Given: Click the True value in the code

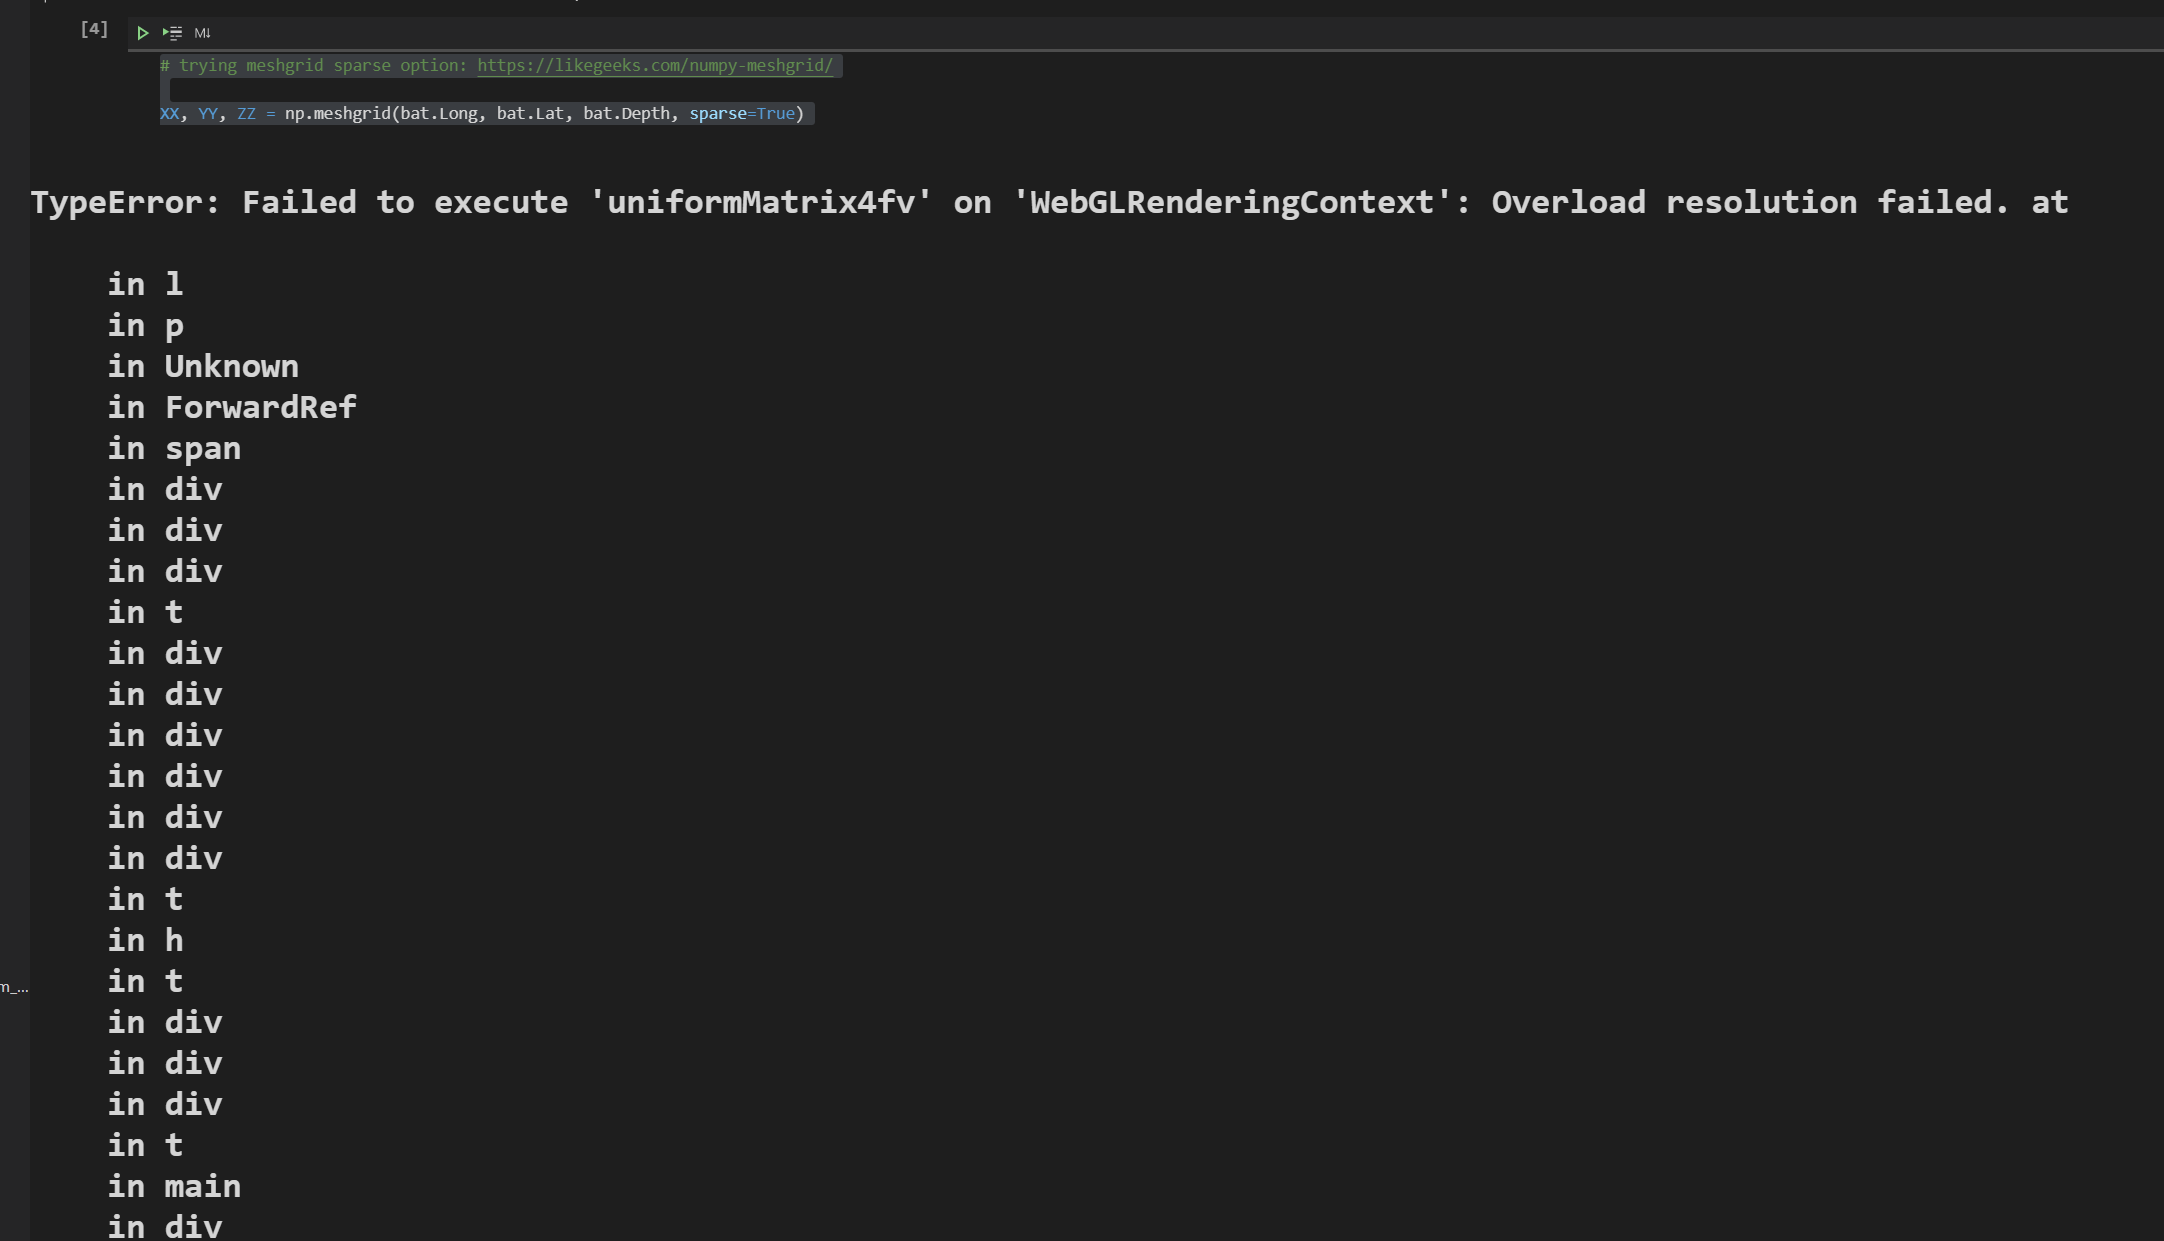Looking at the screenshot, I should [775, 113].
